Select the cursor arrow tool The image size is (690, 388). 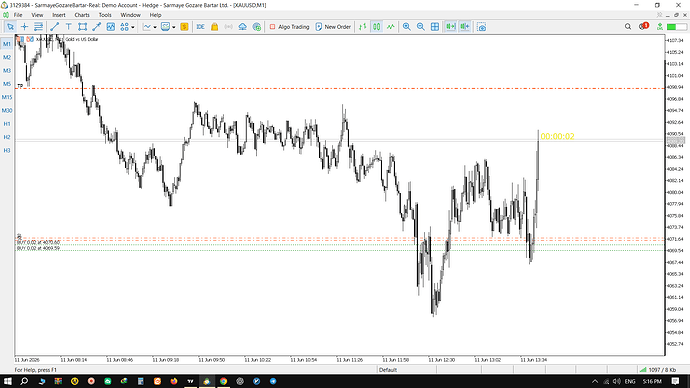[x=10, y=27]
